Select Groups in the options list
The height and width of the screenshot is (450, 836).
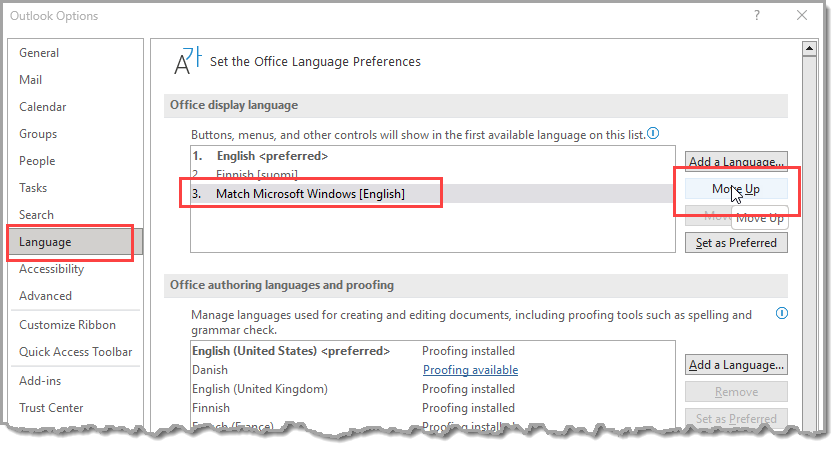38,134
